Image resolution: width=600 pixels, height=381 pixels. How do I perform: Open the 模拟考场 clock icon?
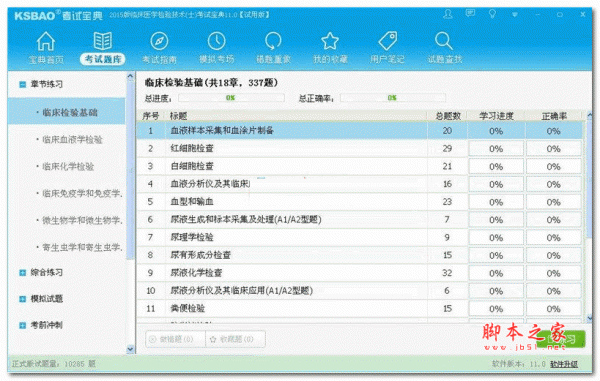pos(217,41)
